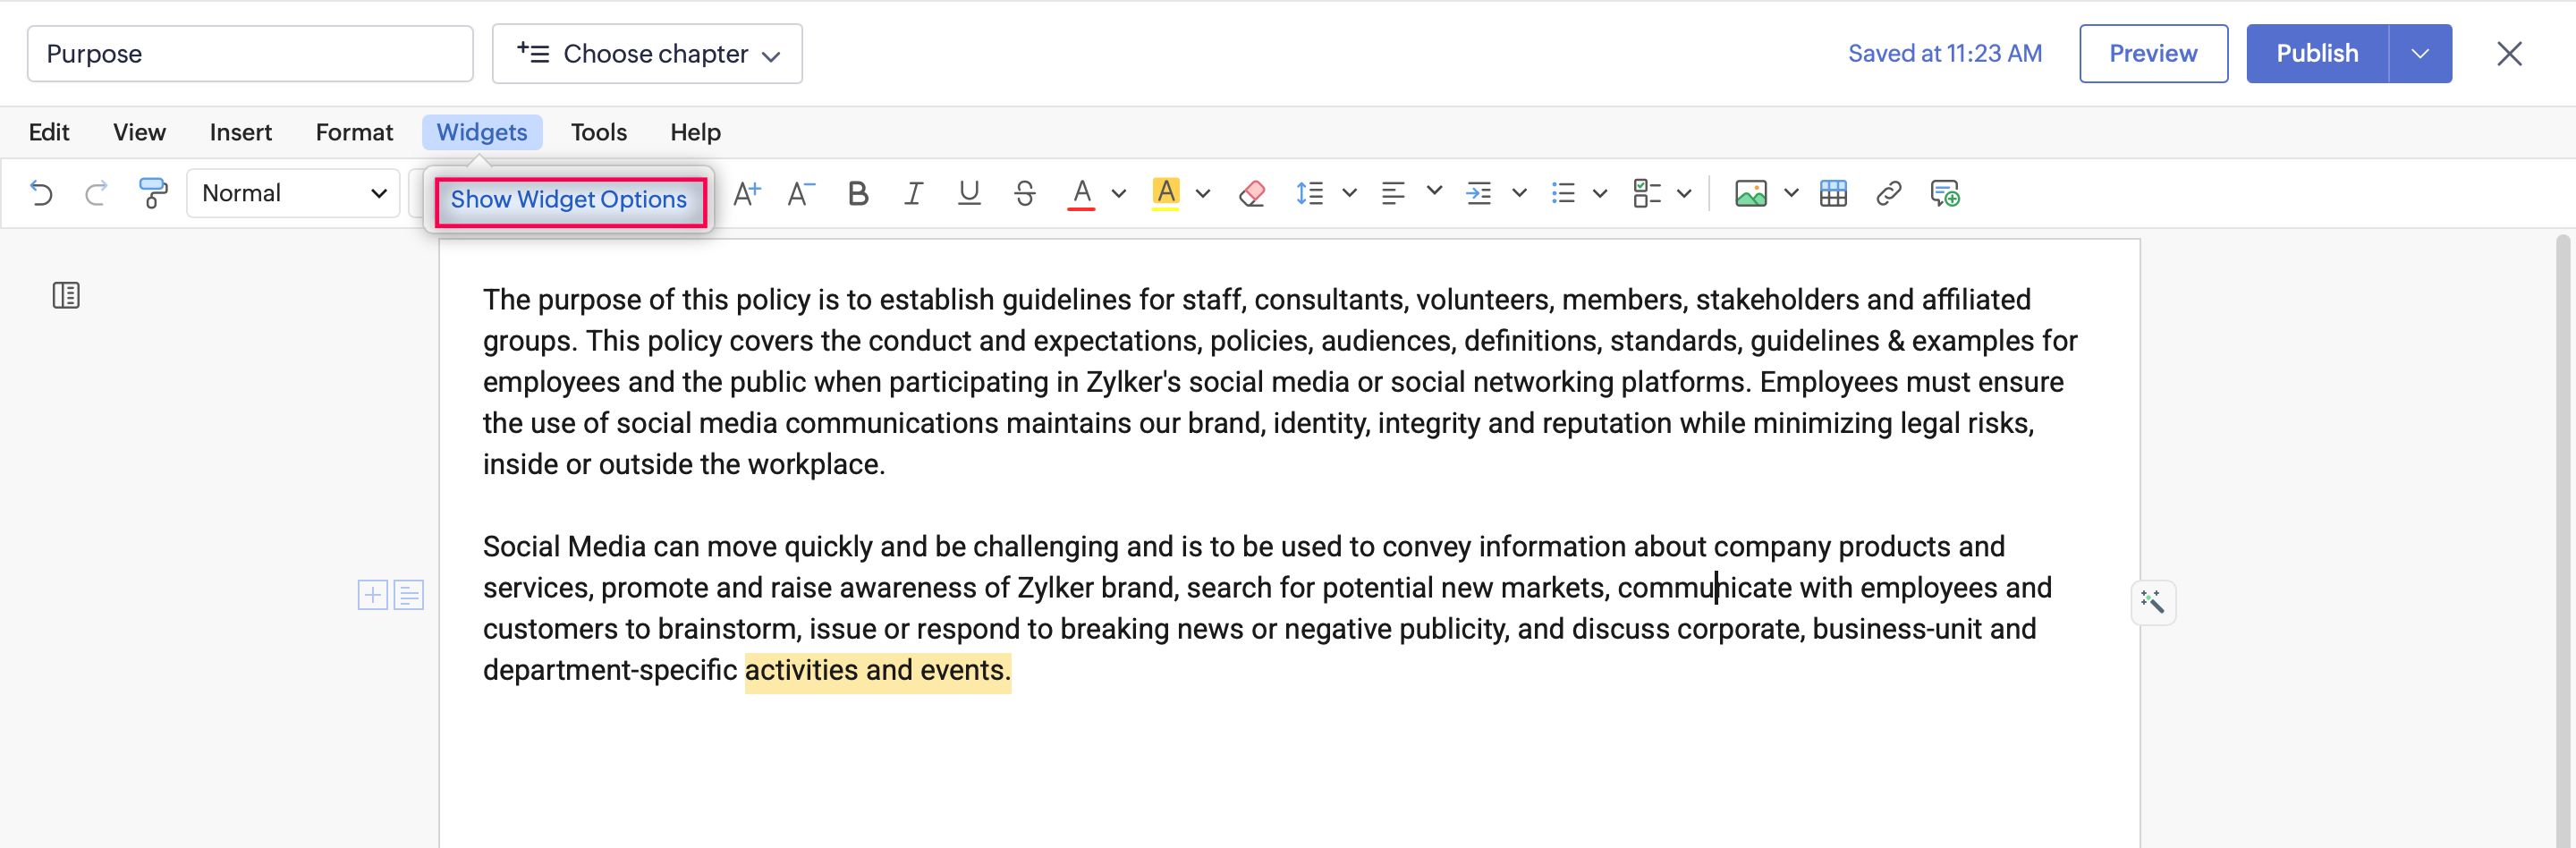Open the magic wand assistant

(2153, 602)
